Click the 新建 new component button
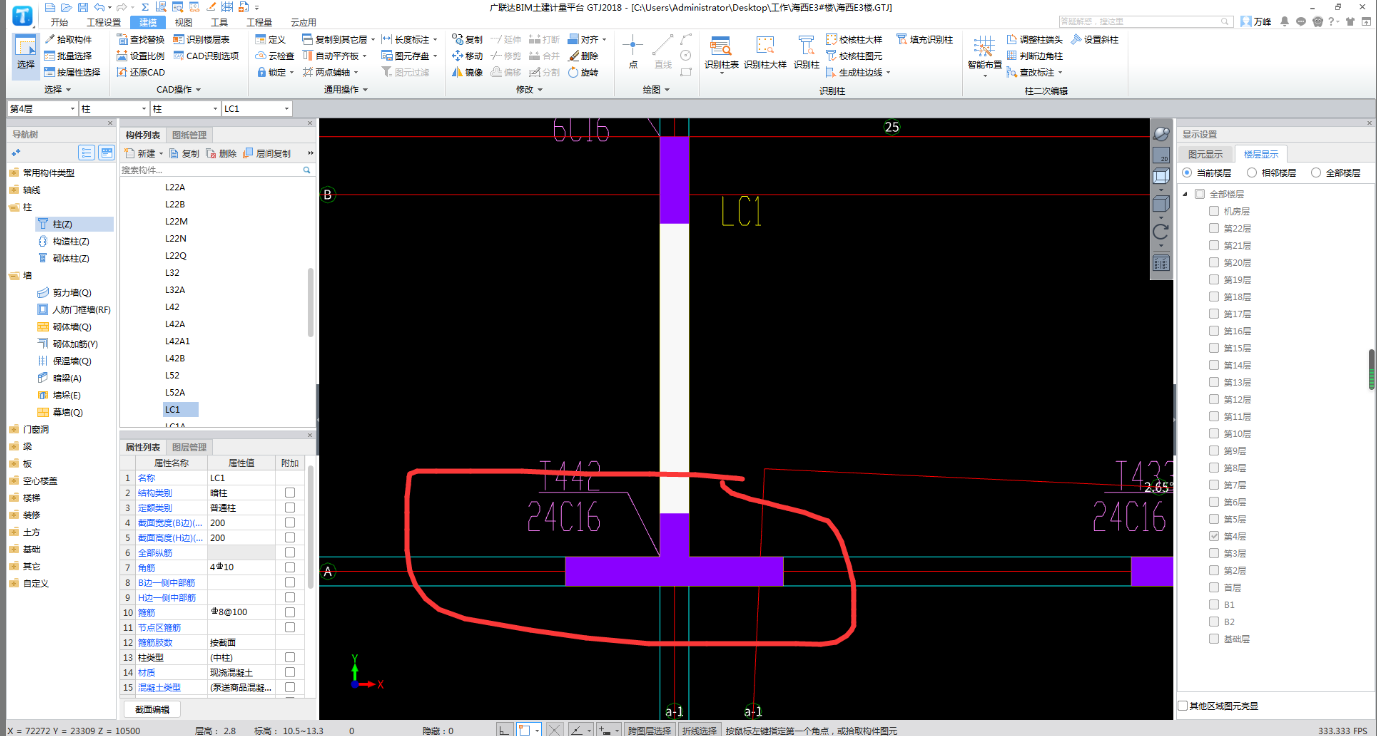The width and height of the screenshot is (1377, 736). tap(144, 154)
